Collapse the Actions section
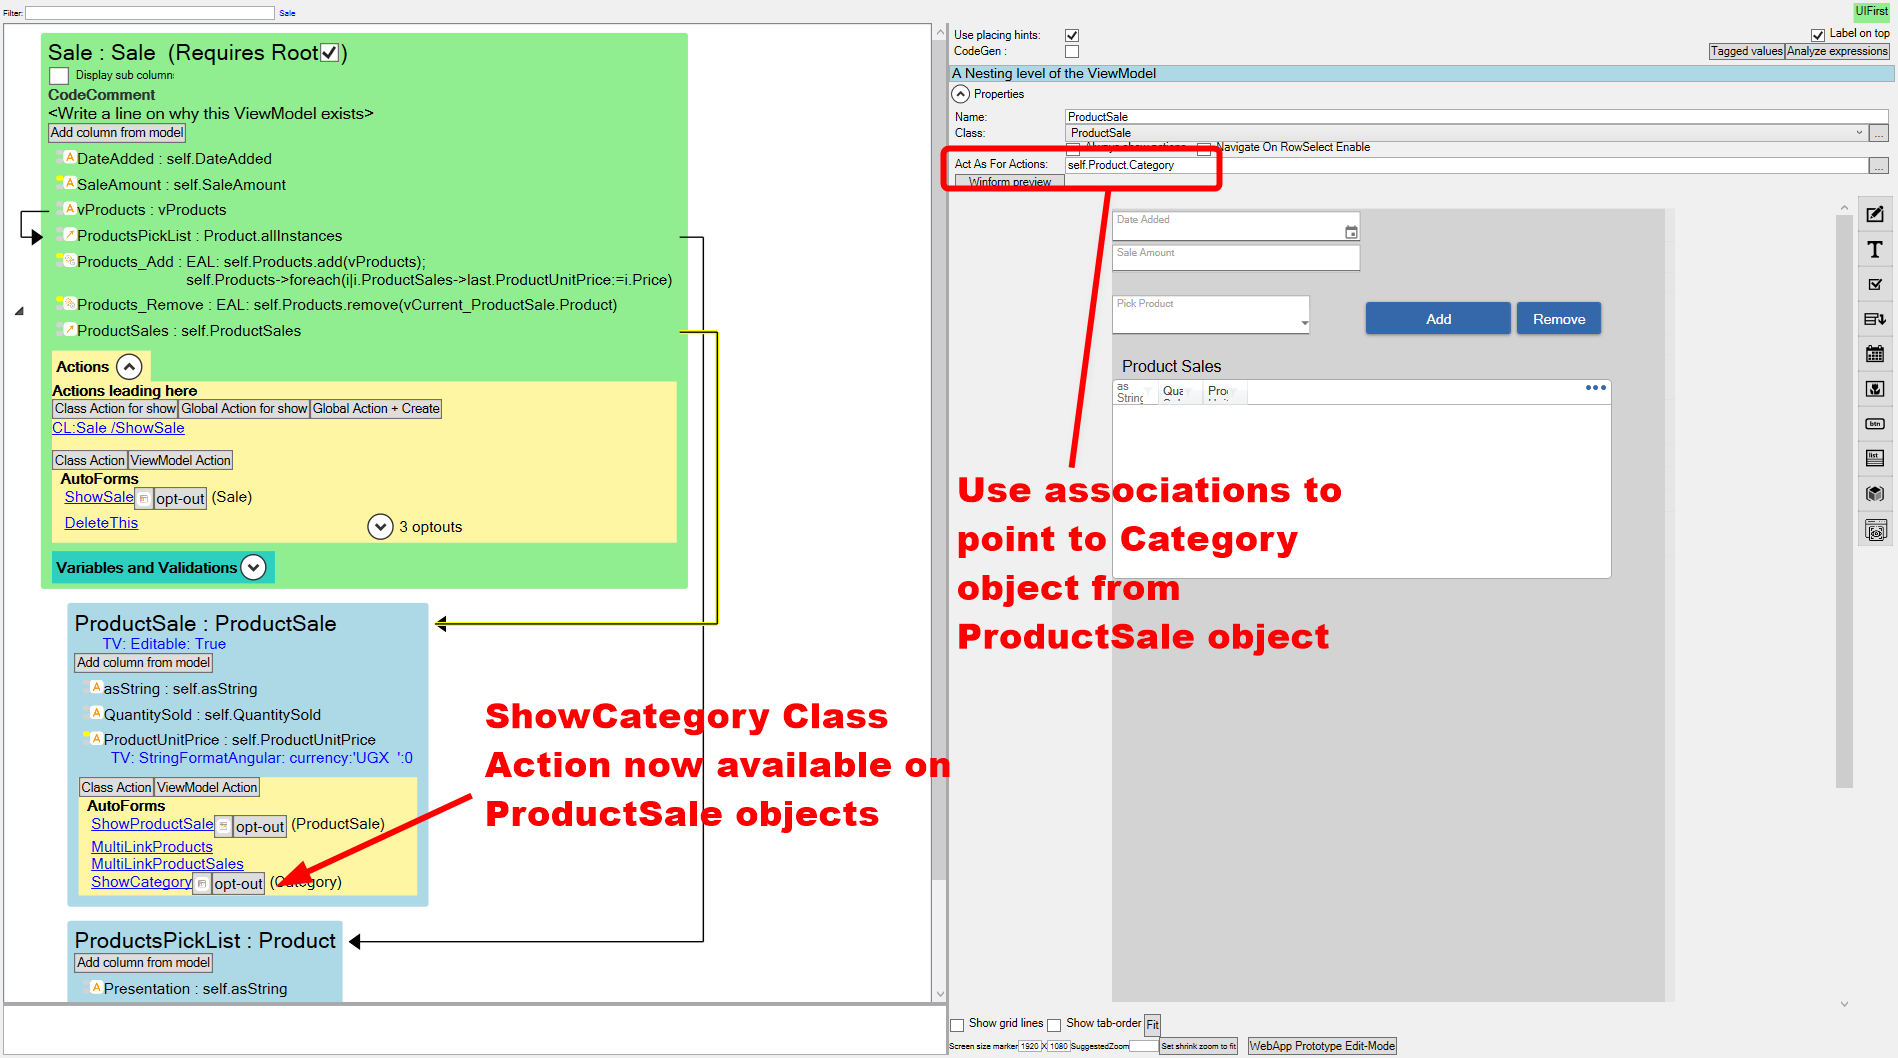 point(129,367)
